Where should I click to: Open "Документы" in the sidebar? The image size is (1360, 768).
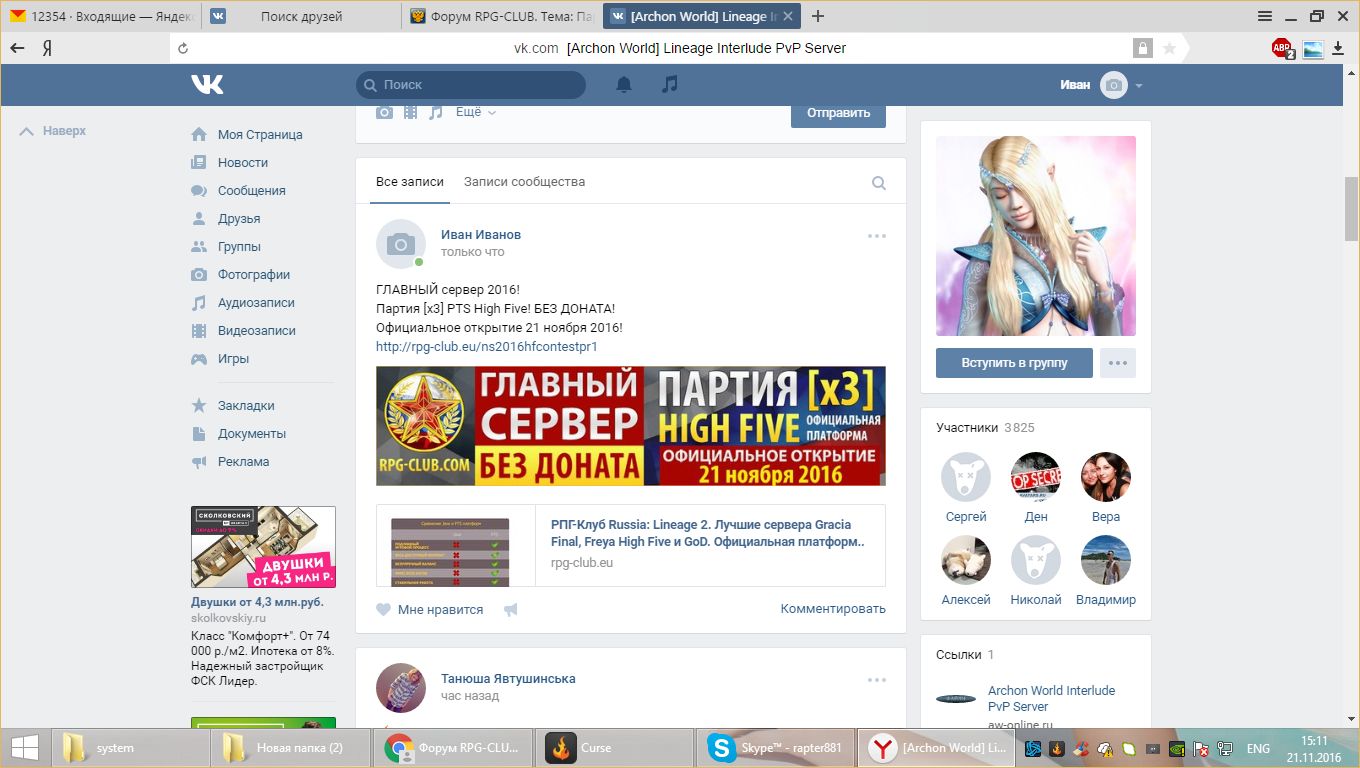point(252,434)
